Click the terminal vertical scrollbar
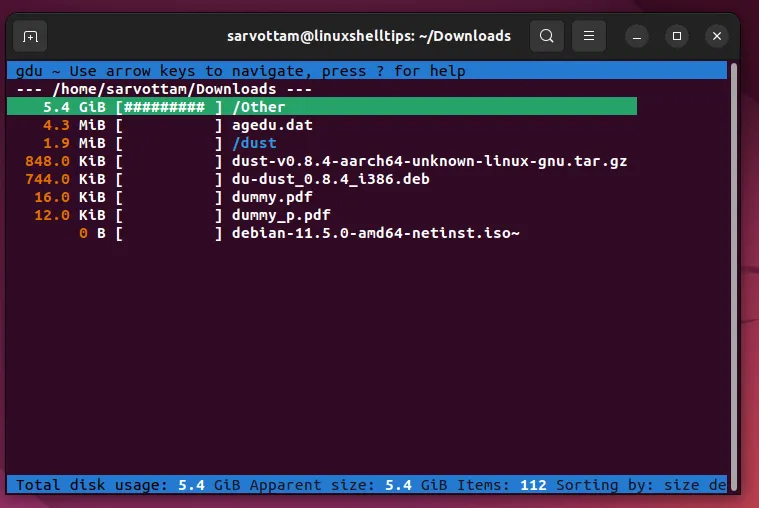 (734, 276)
